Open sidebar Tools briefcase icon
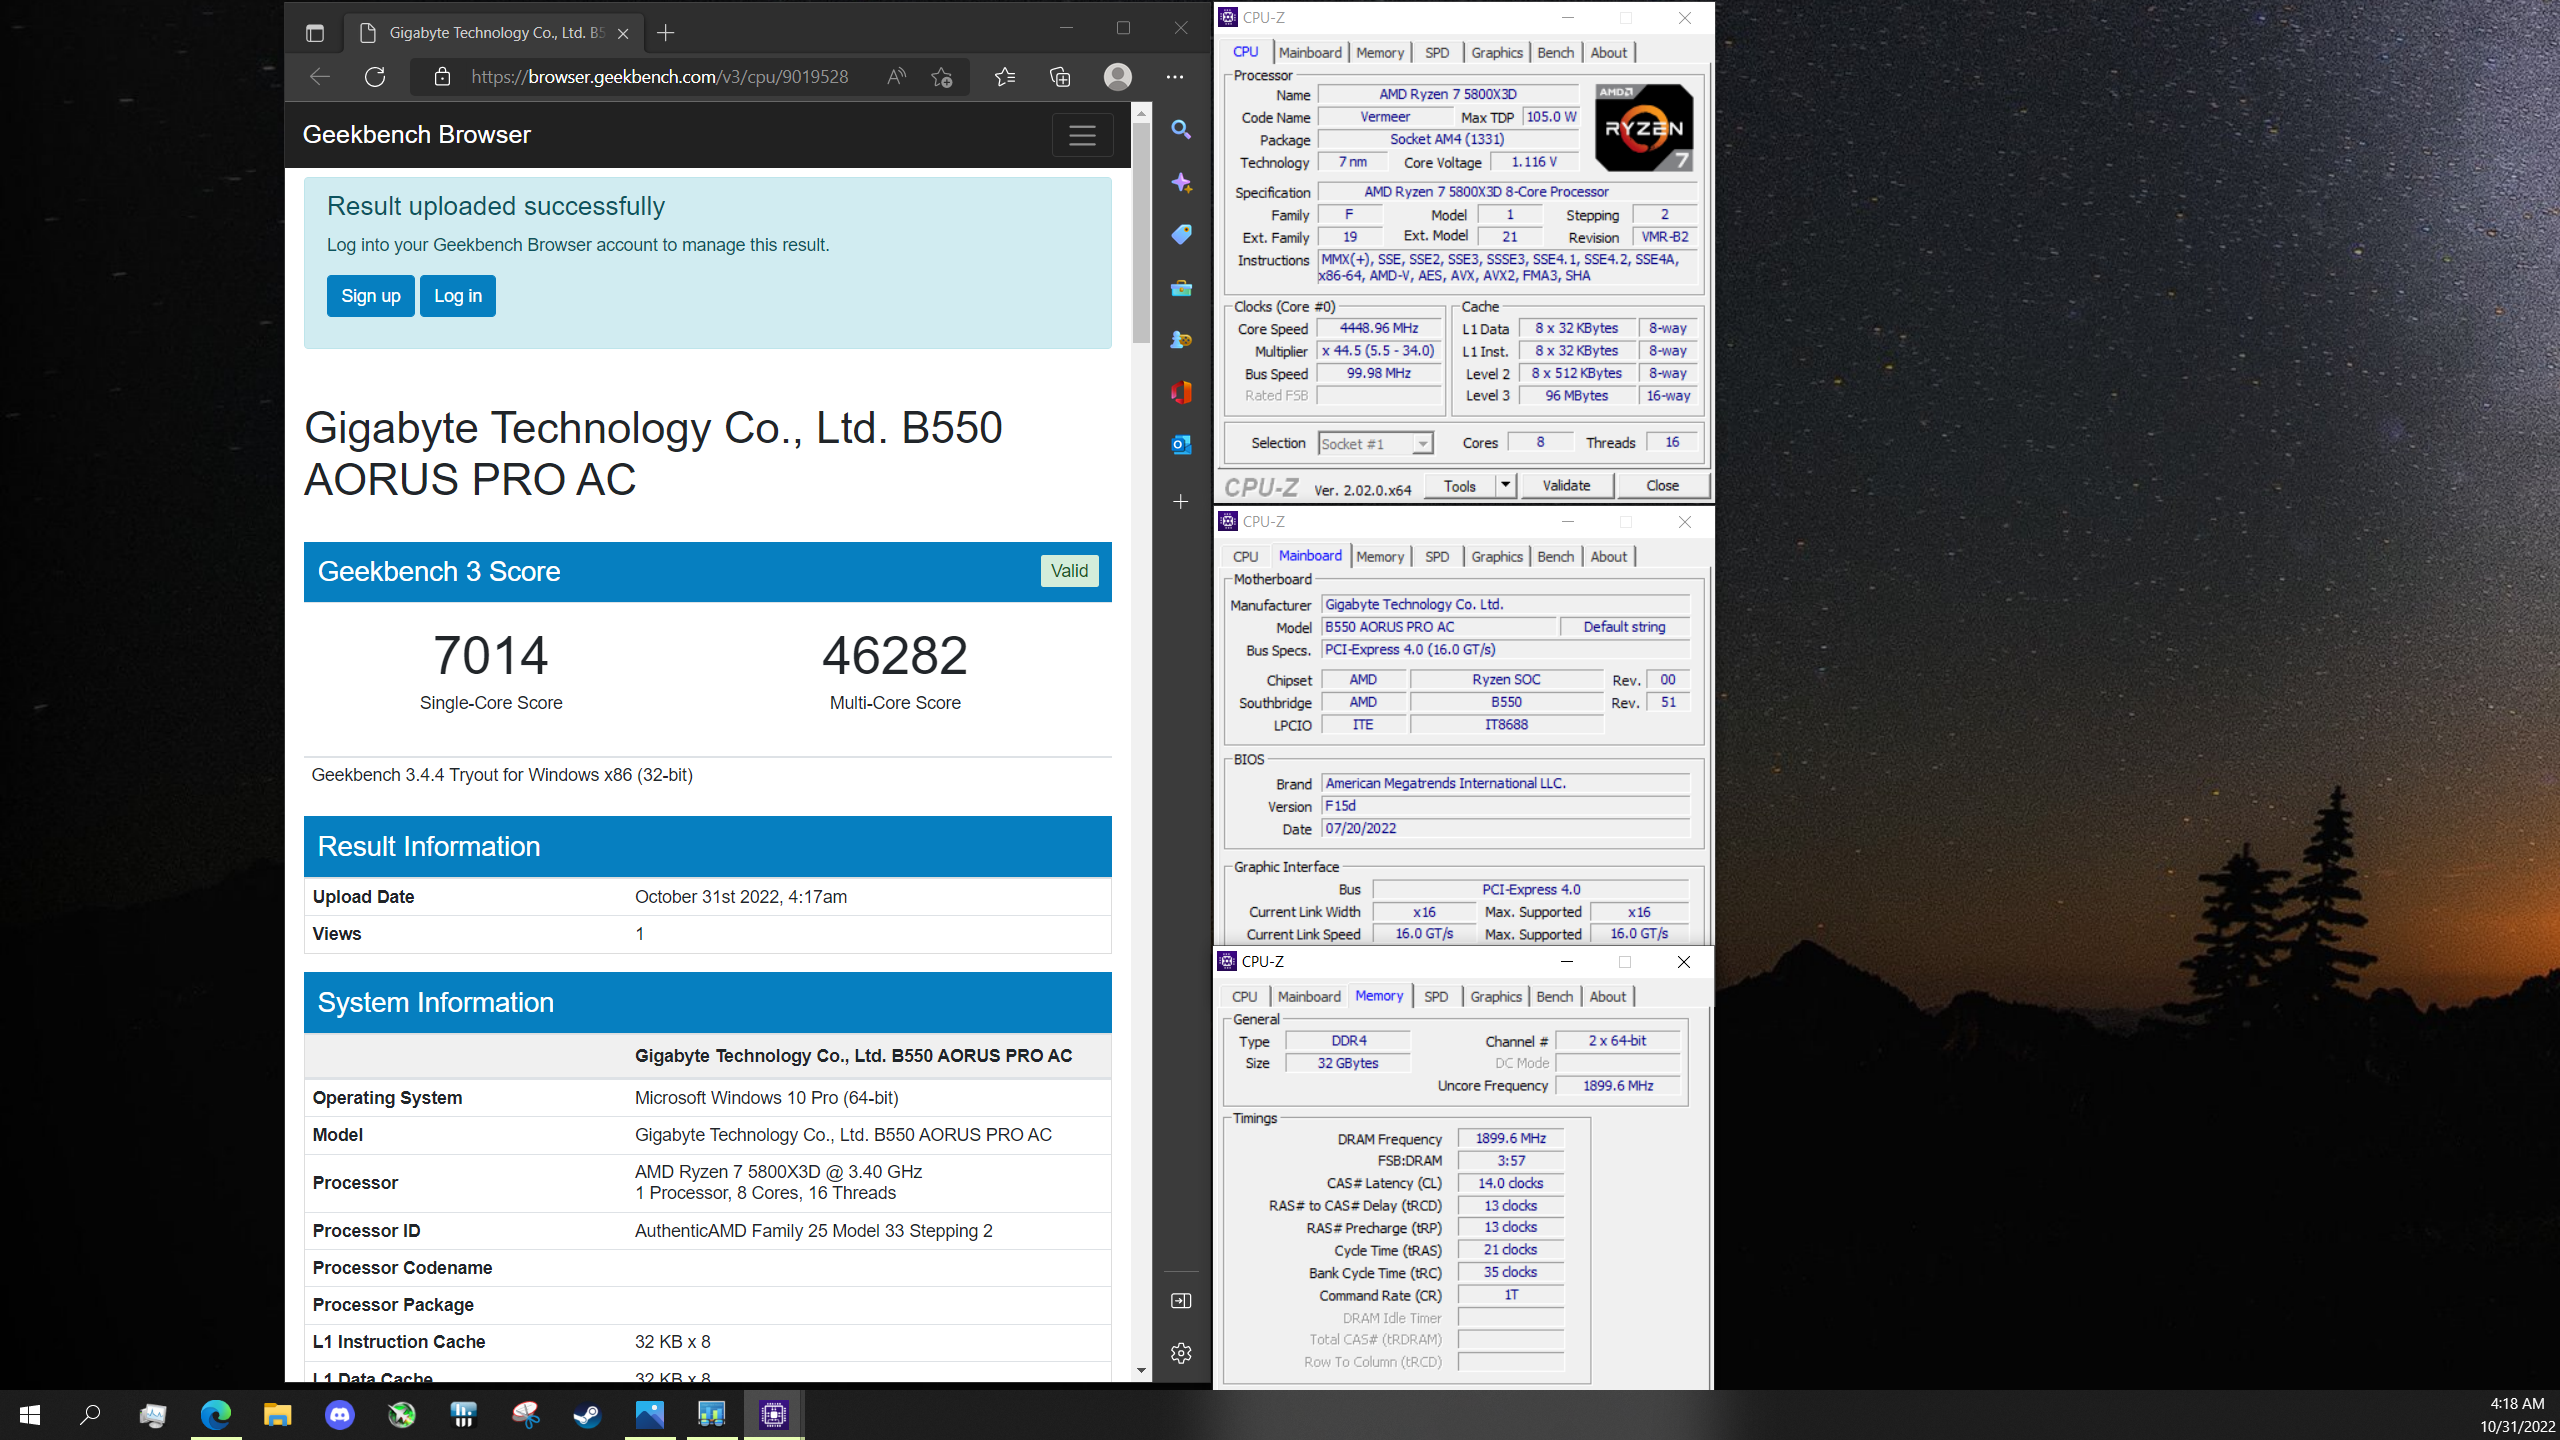 click(1181, 288)
